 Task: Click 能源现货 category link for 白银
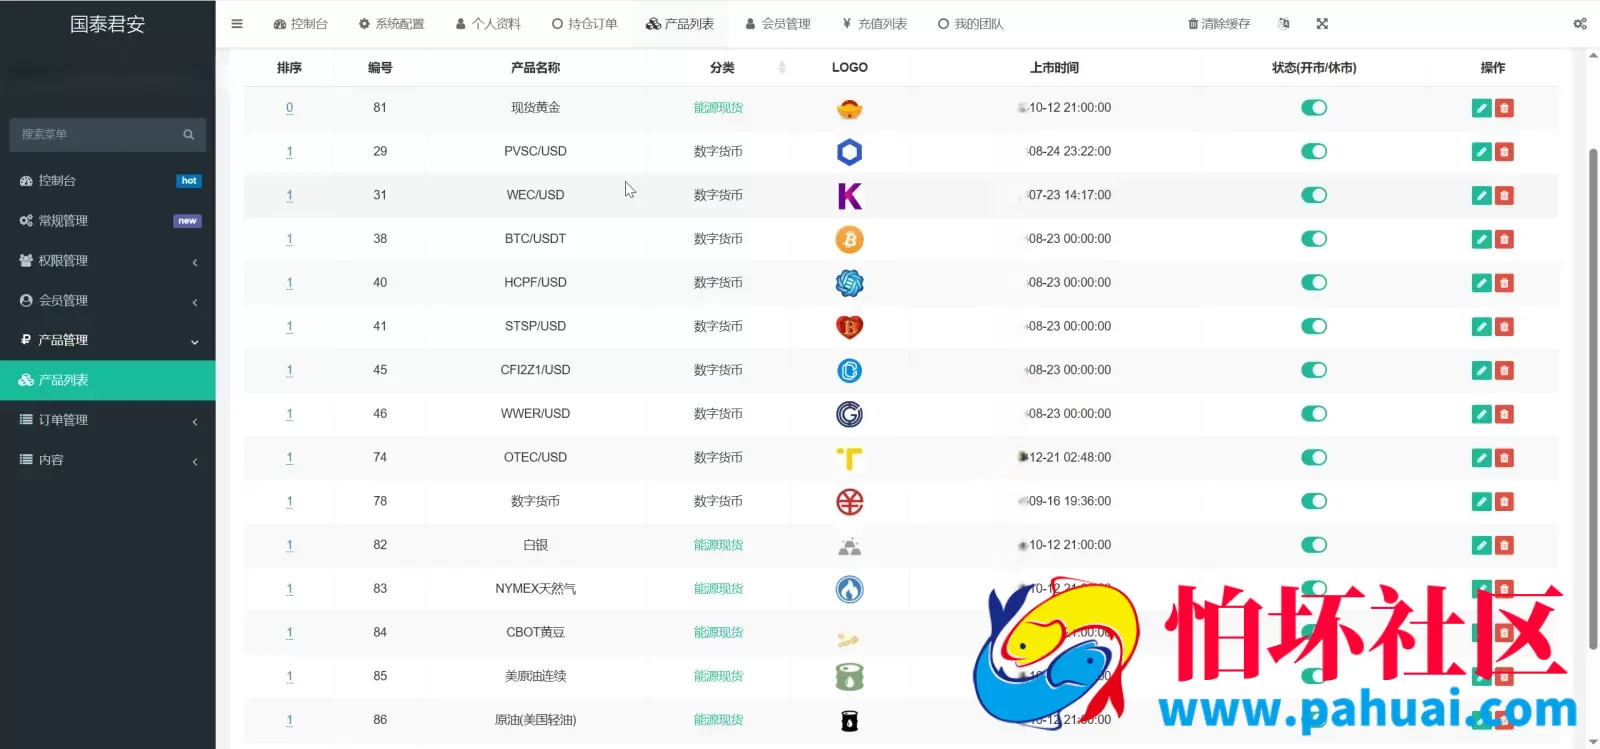coord(718,545)
